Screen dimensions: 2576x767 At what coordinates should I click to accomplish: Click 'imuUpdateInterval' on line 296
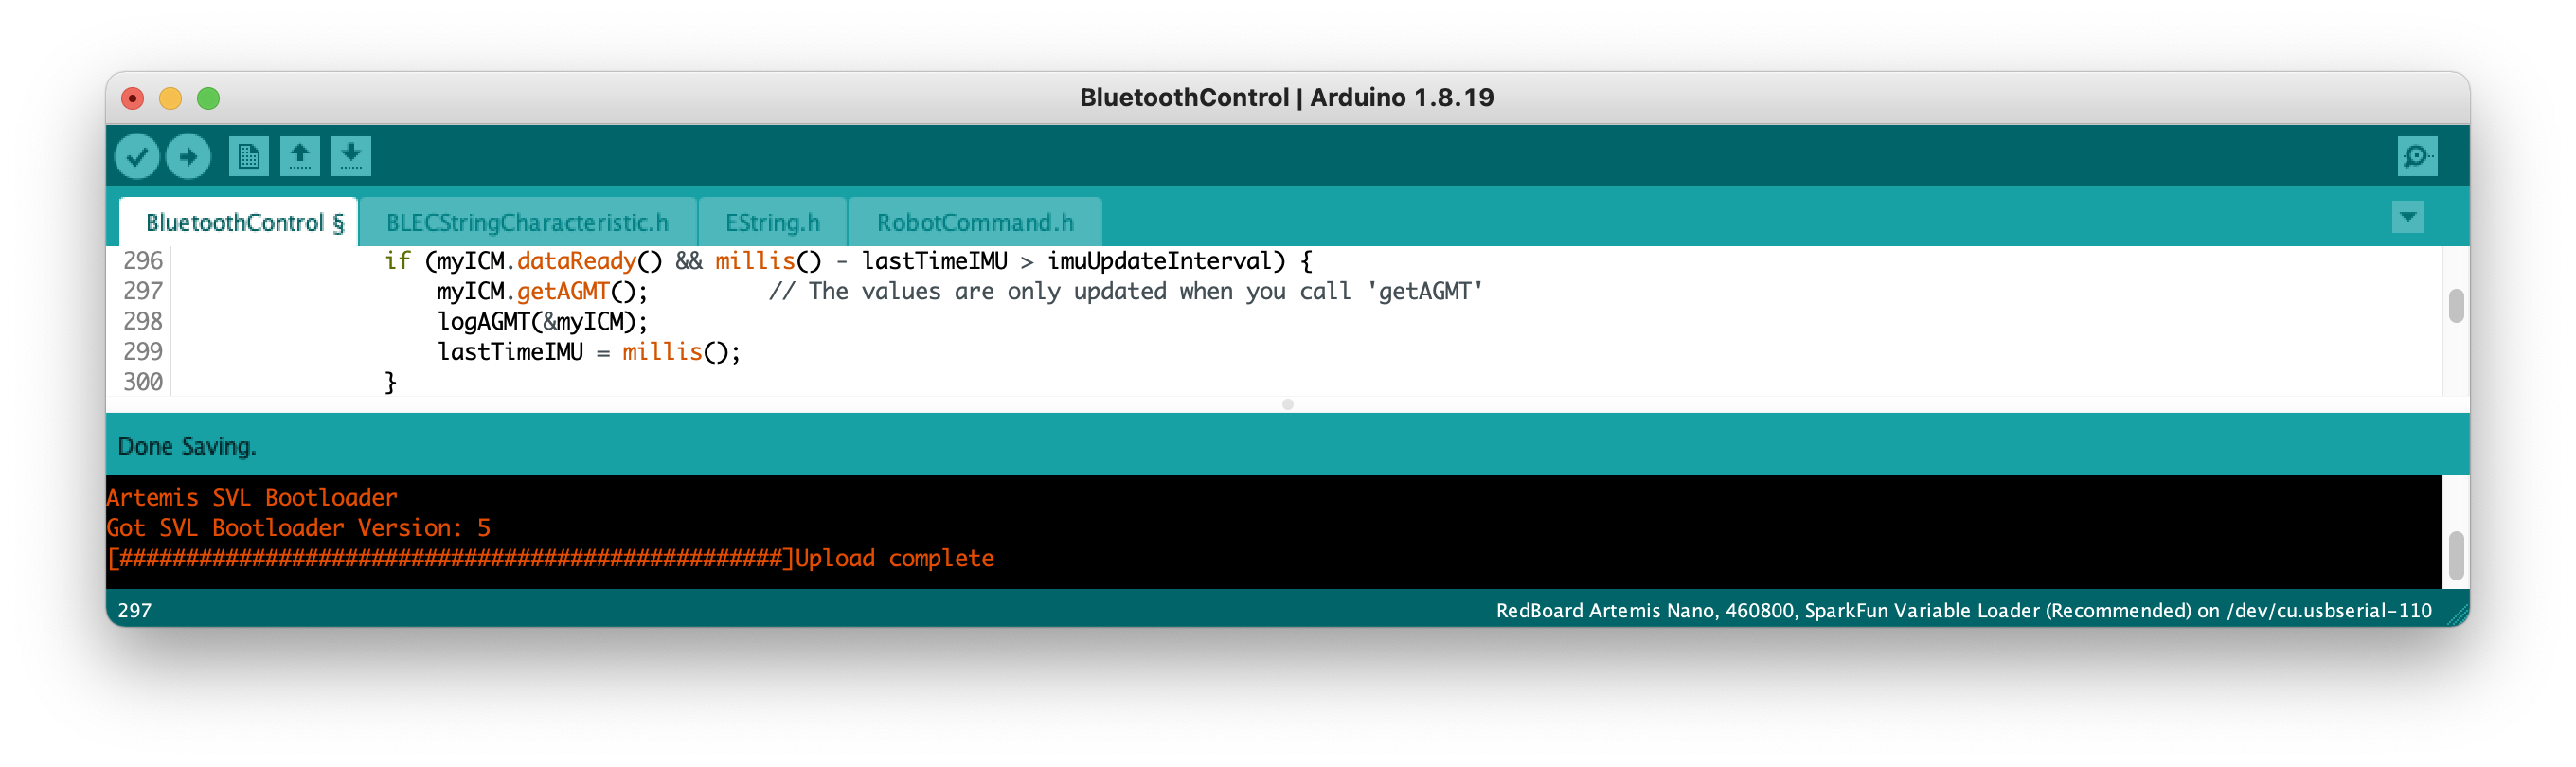(1160, 261)
